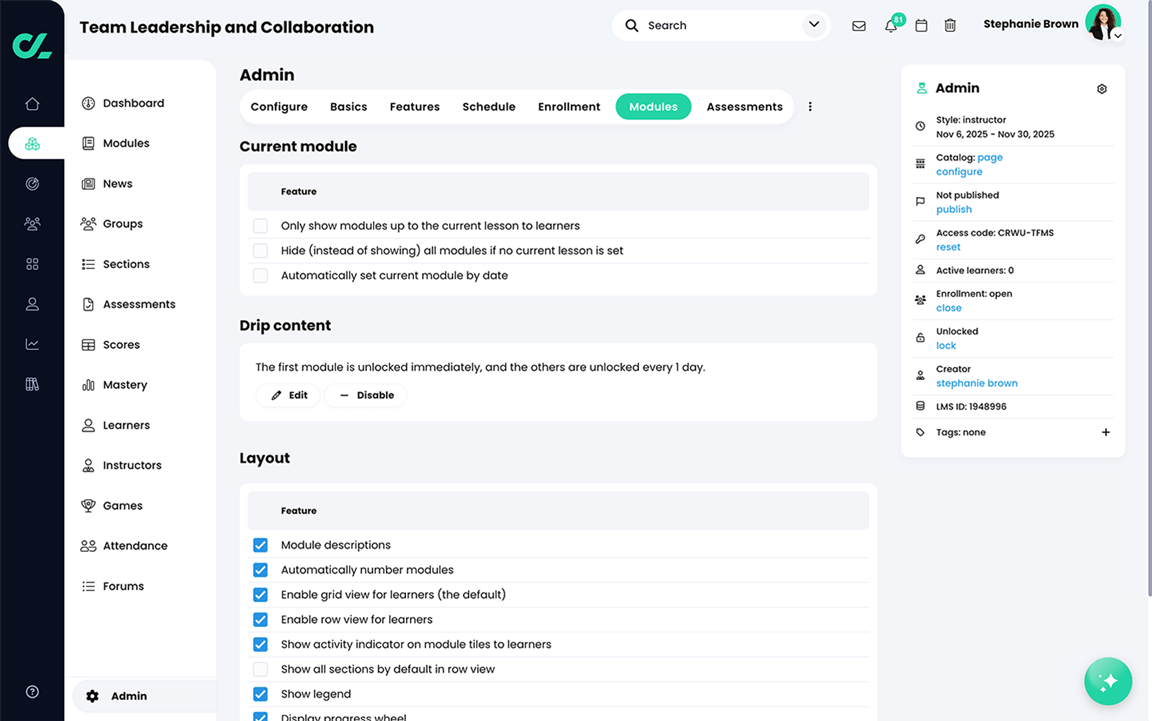Open the calendar icon in top bar
1152x721 pixels.
(x=920, y=25)
